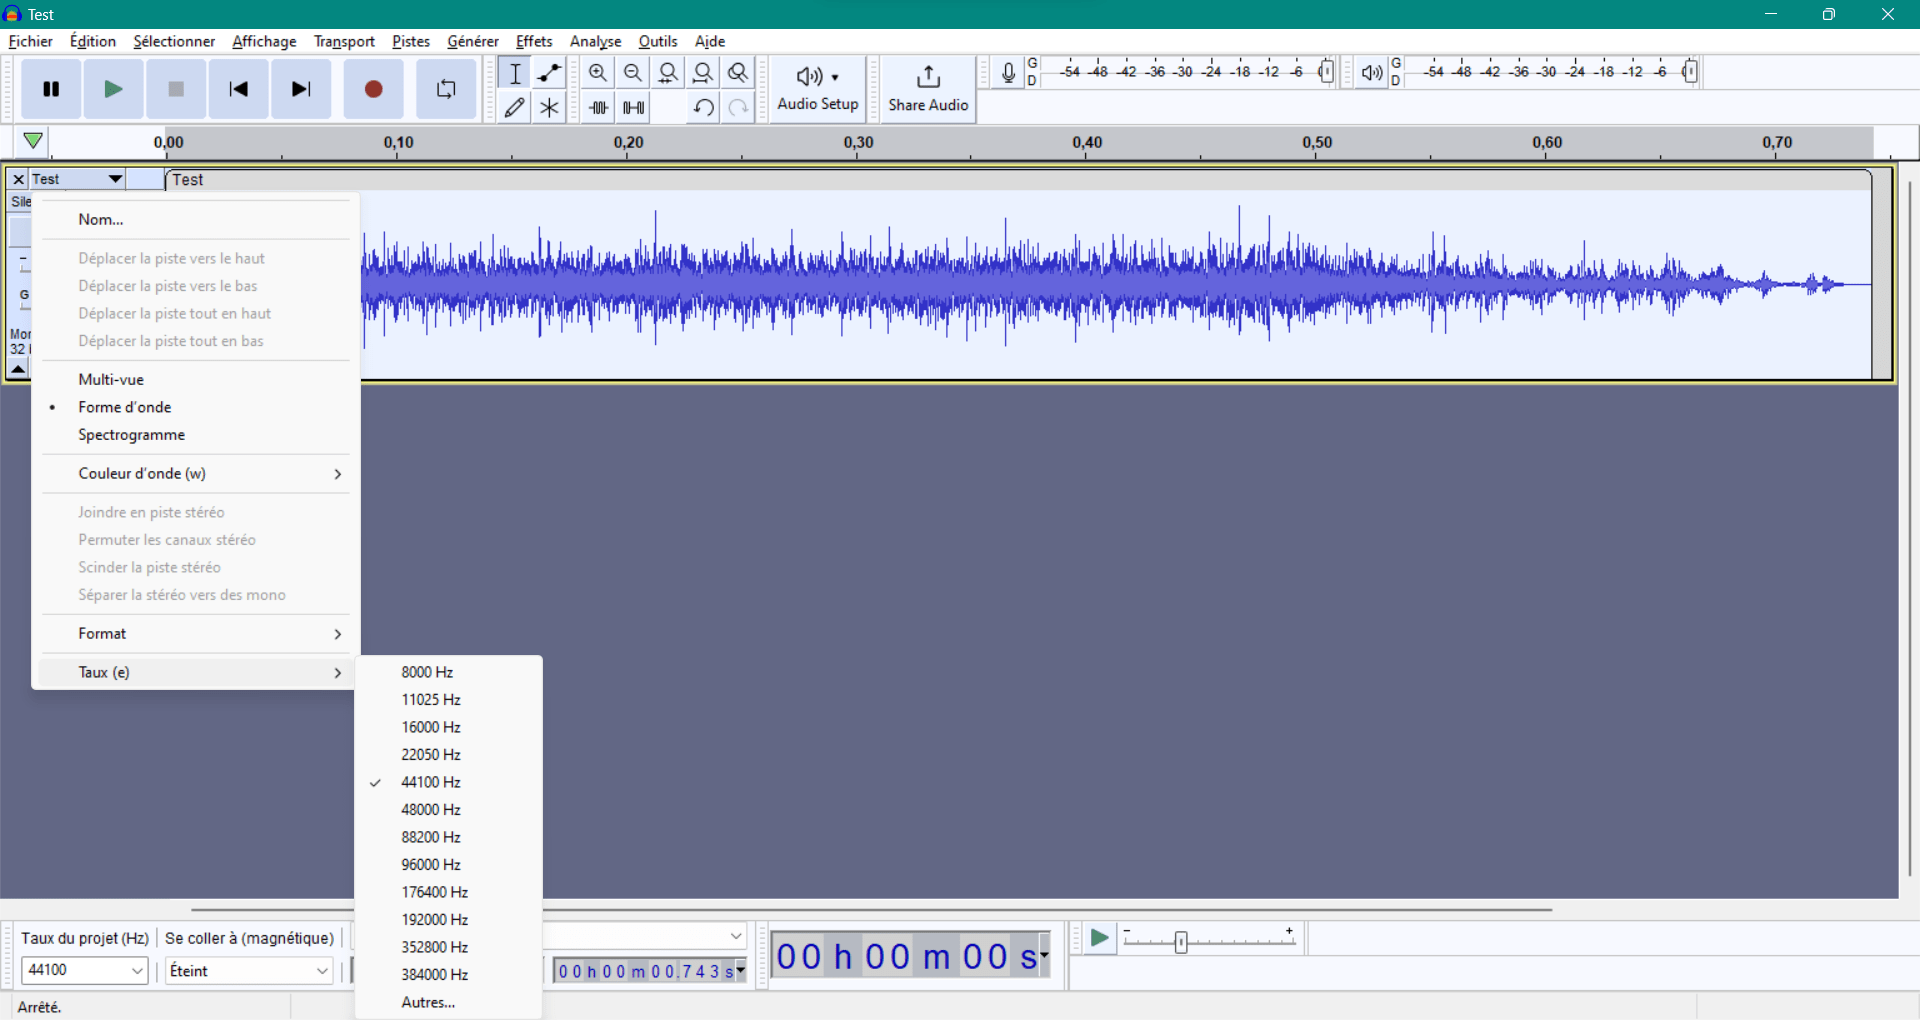Click the Zoom In magnifier
The width and height of the screenshot is (1920, 1020).
598,73
